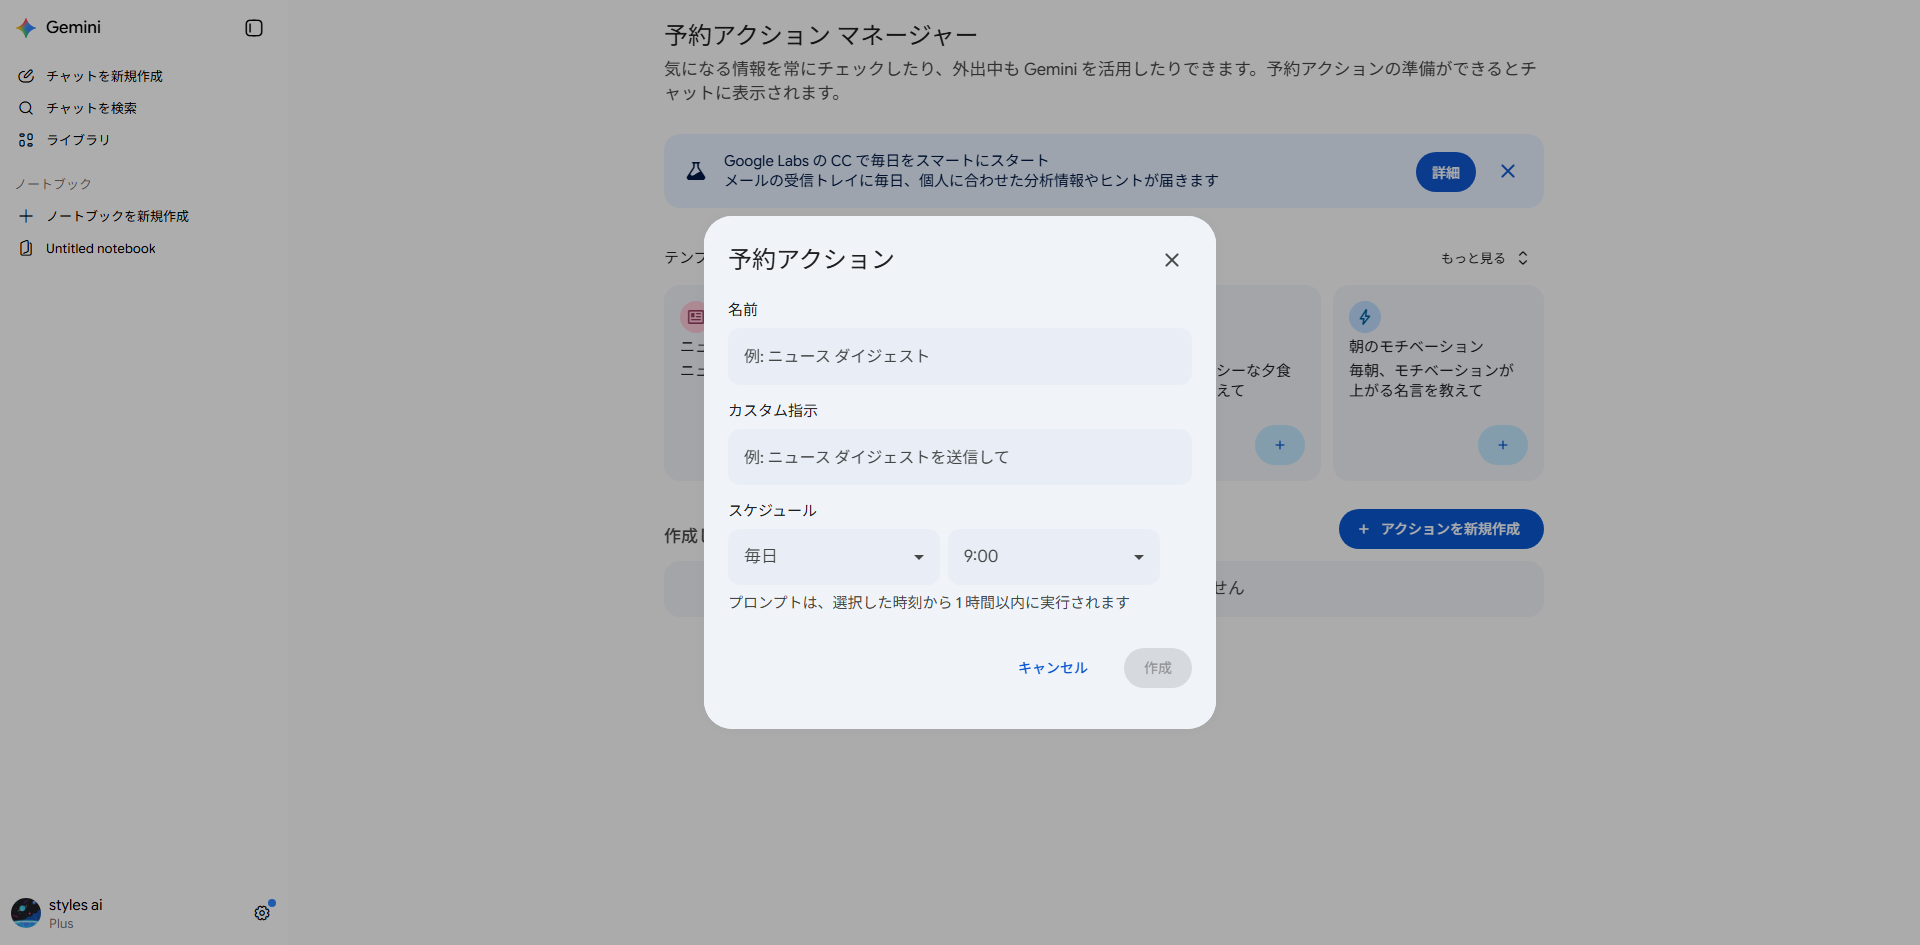Open the 毎日 frequency dropdown

coord(834,557)
